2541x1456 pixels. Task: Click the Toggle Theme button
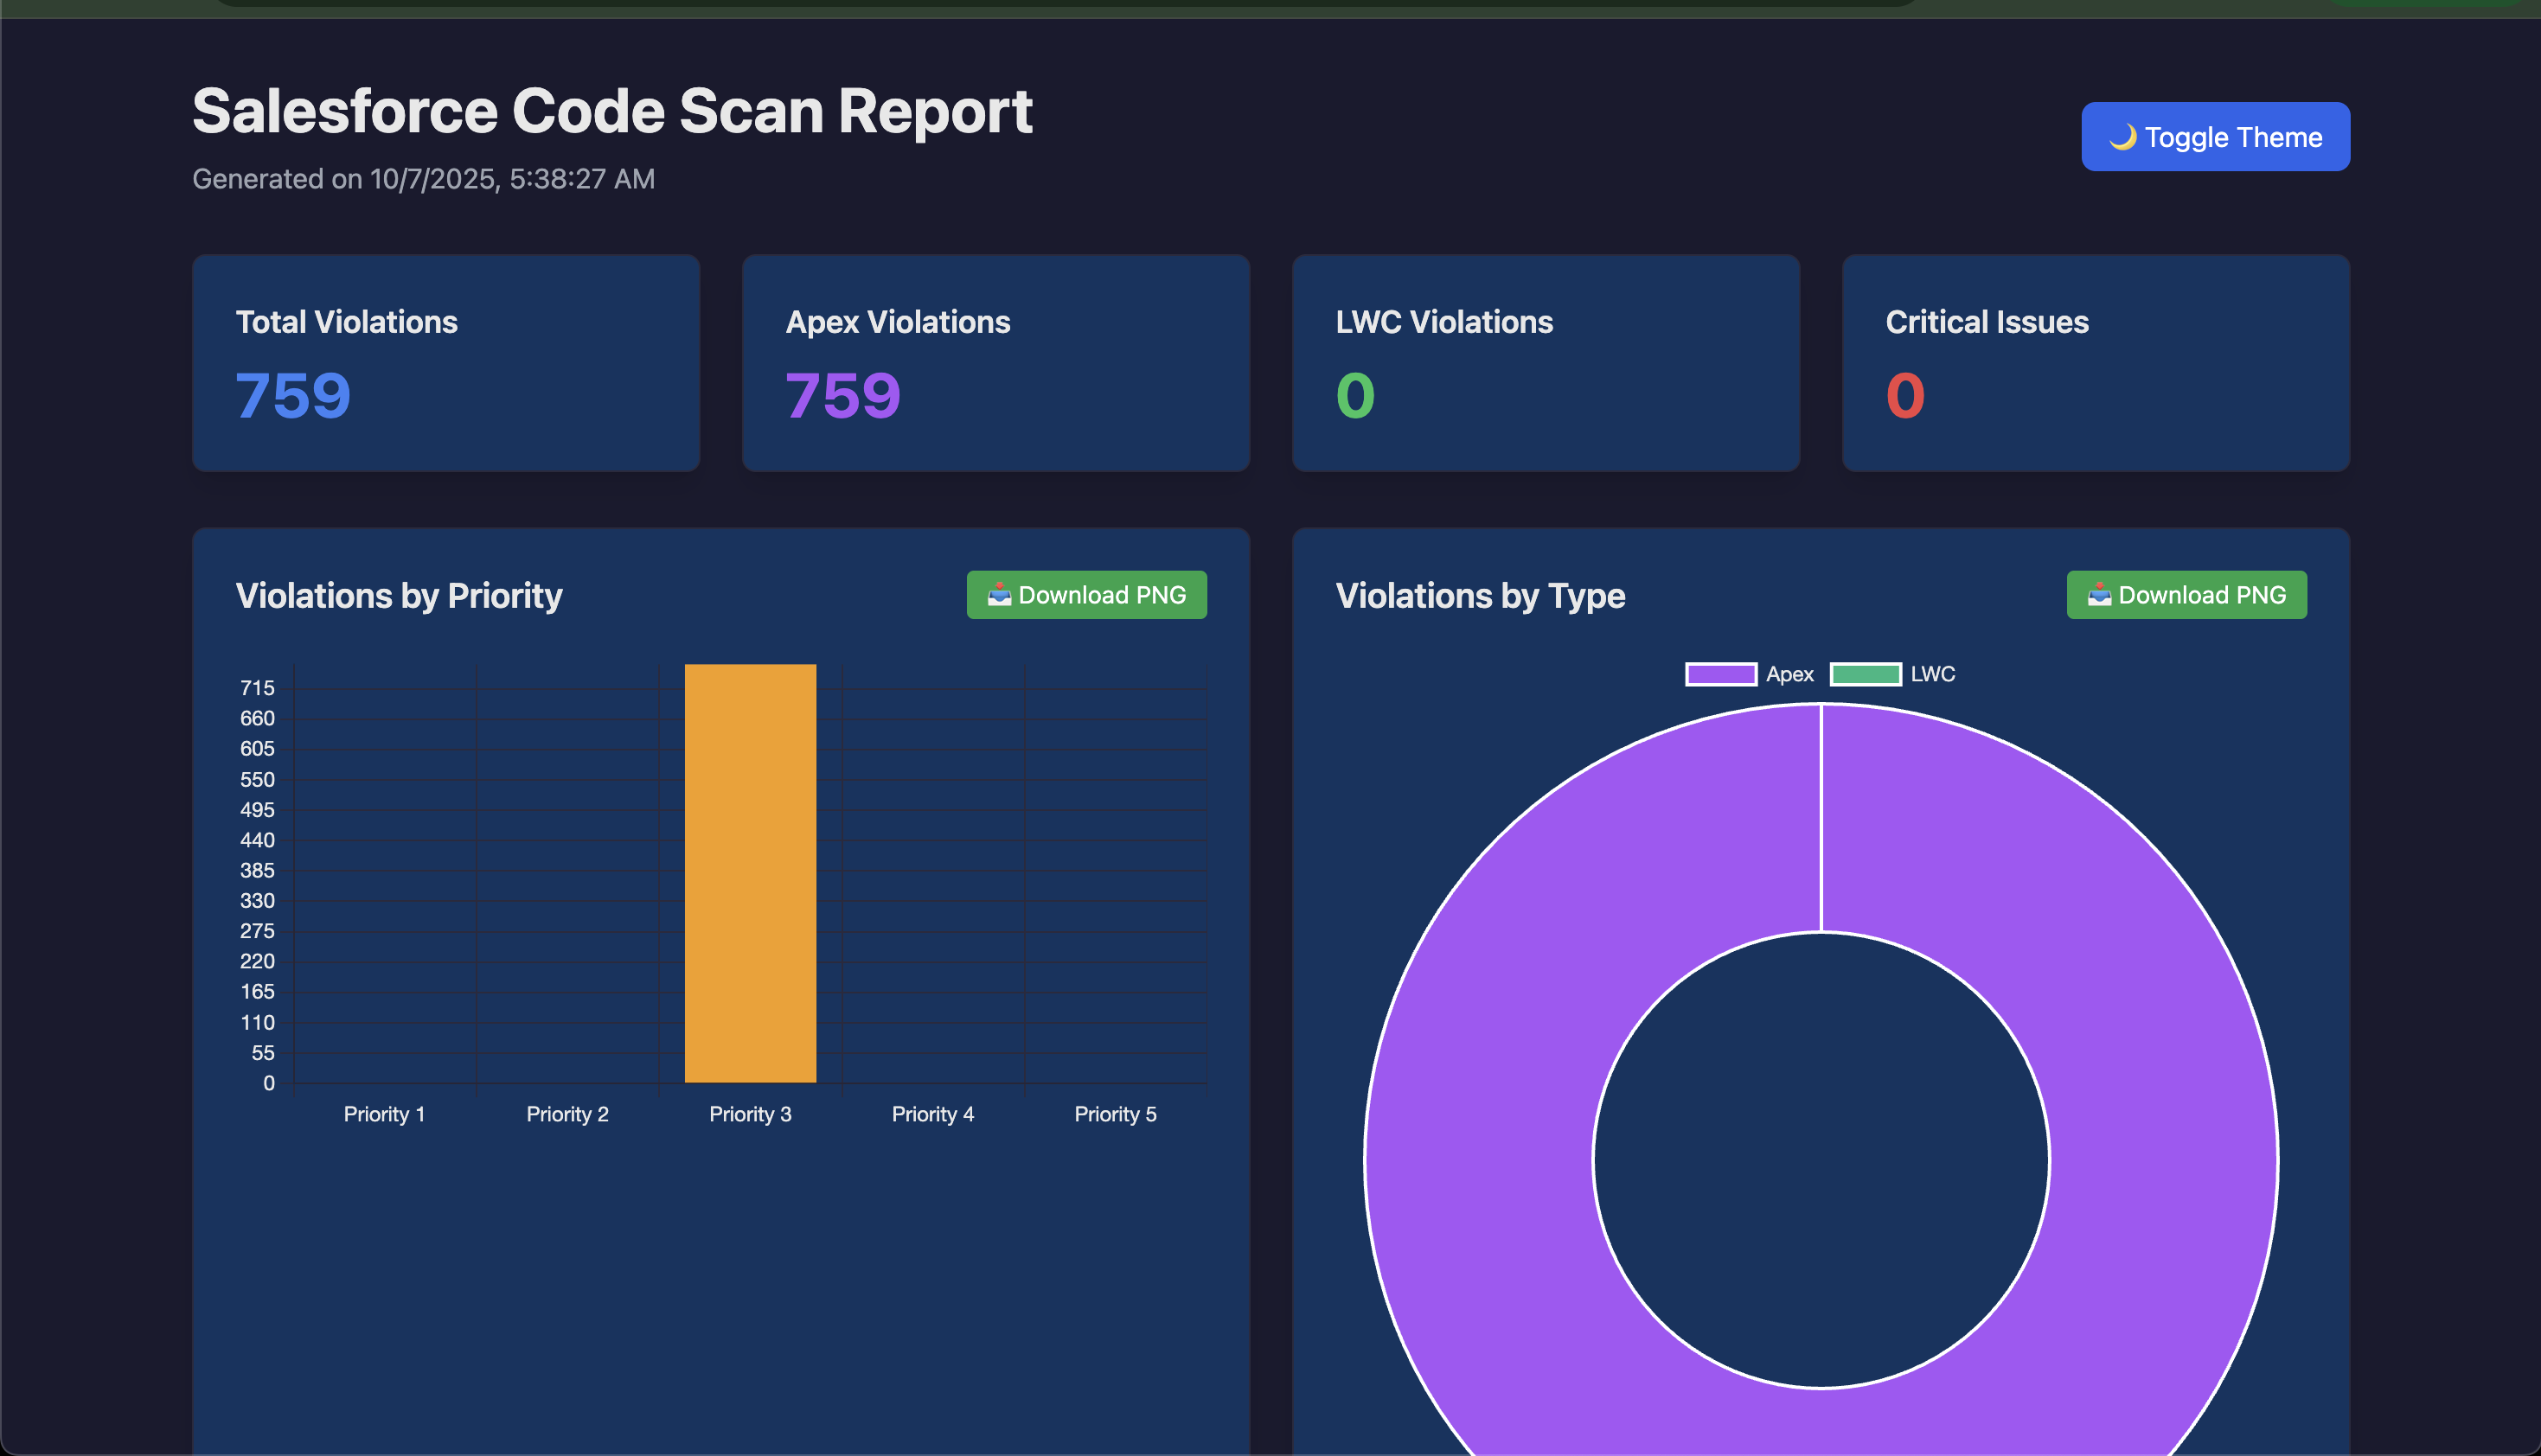tap(2215, 137)
